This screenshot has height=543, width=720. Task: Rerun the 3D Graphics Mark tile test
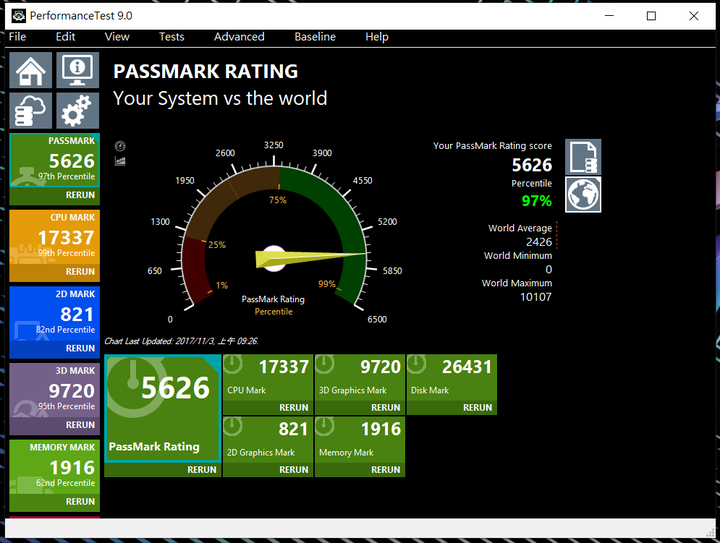385,408
